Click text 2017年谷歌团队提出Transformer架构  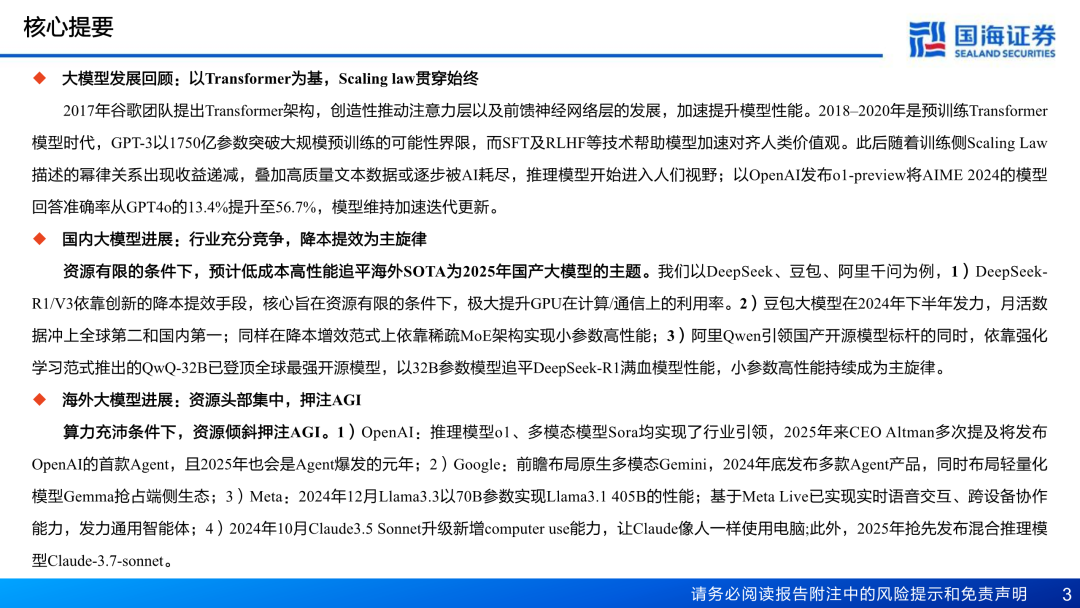pyautogui.click(x=189, y=111)
